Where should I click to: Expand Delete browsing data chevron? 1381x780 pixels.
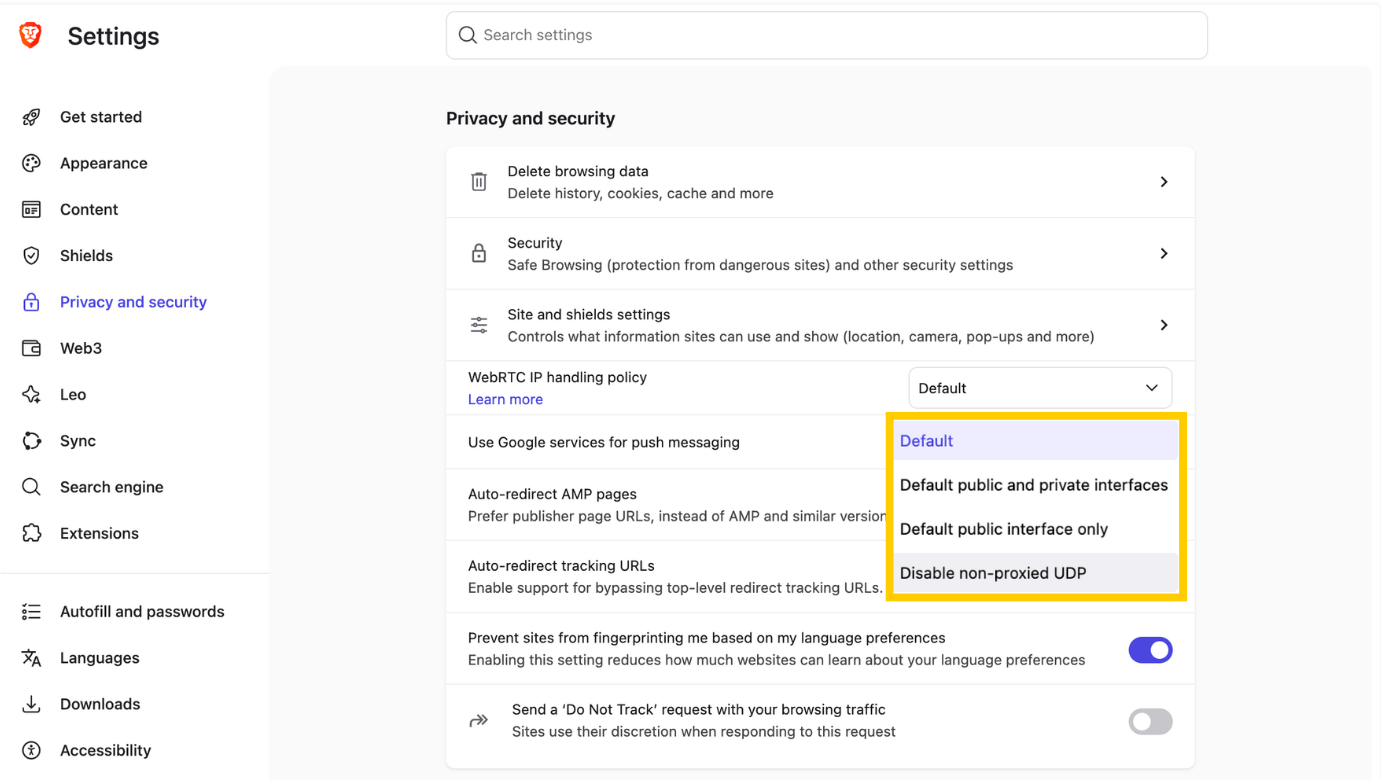(1164, 182)
